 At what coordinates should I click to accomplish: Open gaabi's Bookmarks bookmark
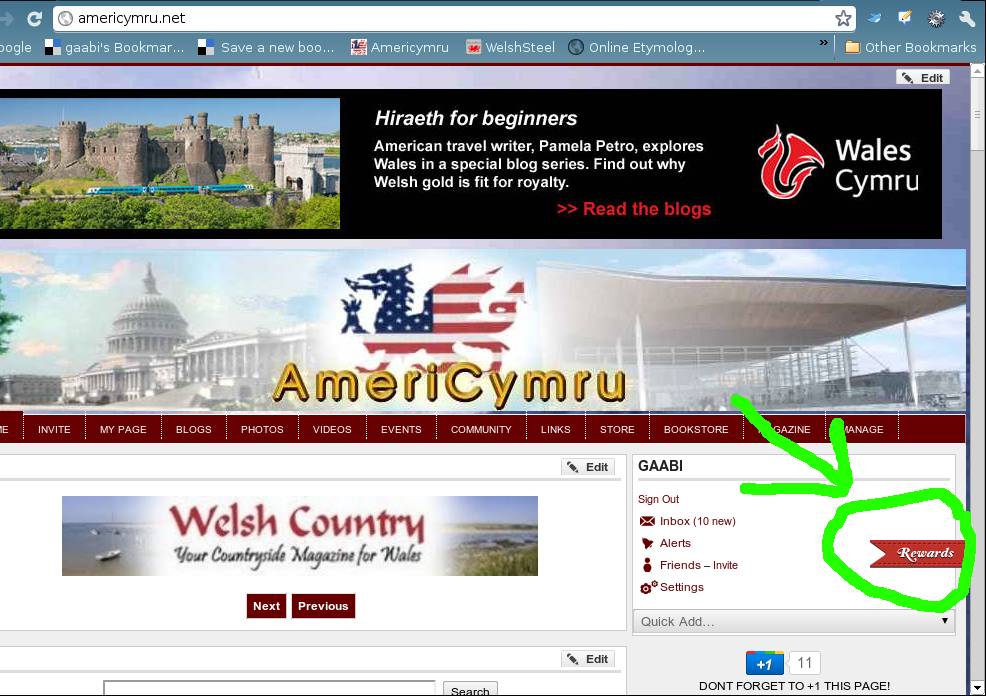coord(114,47)
